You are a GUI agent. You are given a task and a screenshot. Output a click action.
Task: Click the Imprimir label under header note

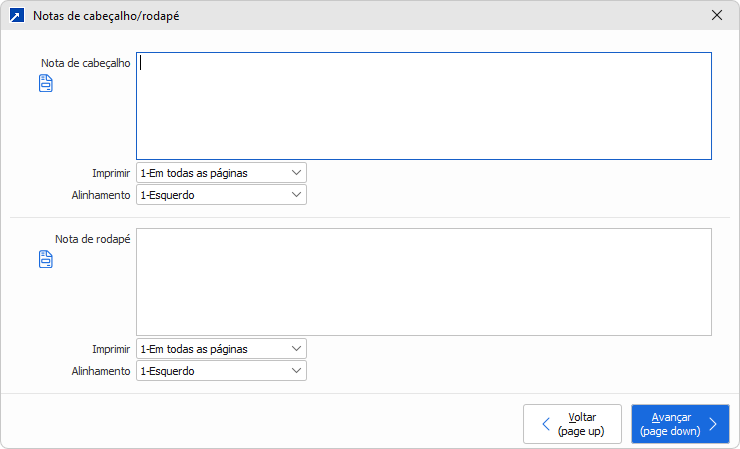pos(110,173)
